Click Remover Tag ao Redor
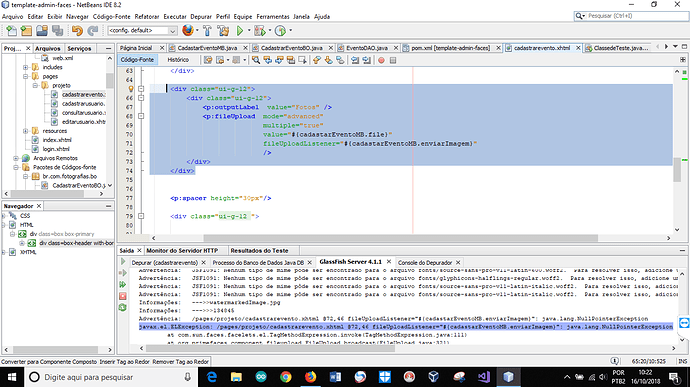Viewport: 690px width, 387px height. coord(180,362)
